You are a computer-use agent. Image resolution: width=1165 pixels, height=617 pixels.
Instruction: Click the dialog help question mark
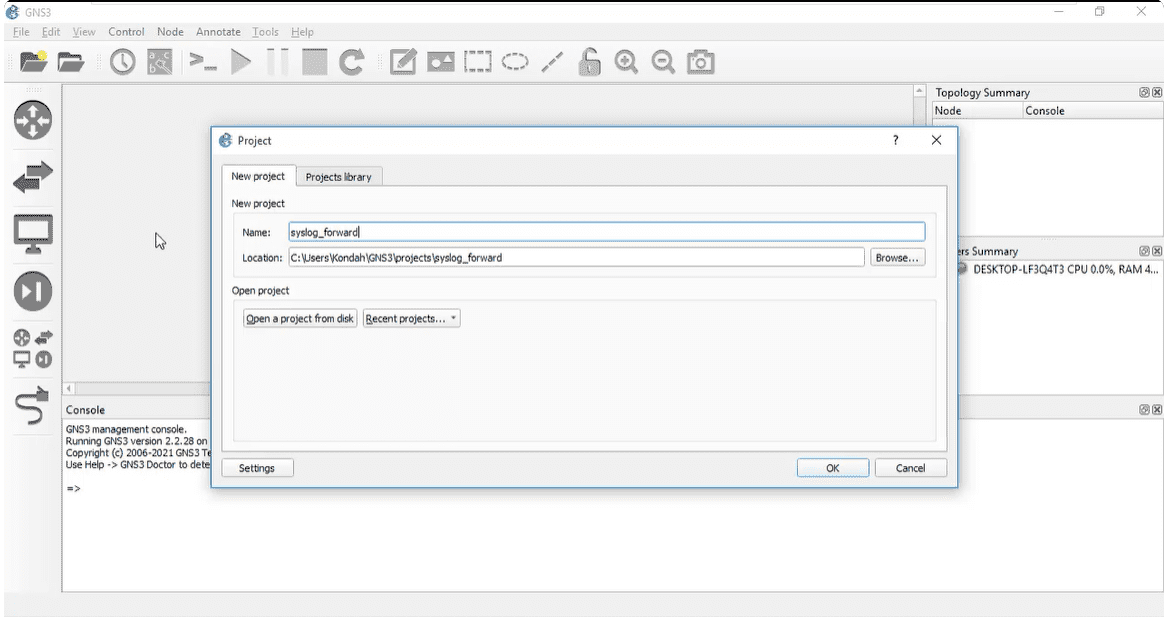[895, 140]
